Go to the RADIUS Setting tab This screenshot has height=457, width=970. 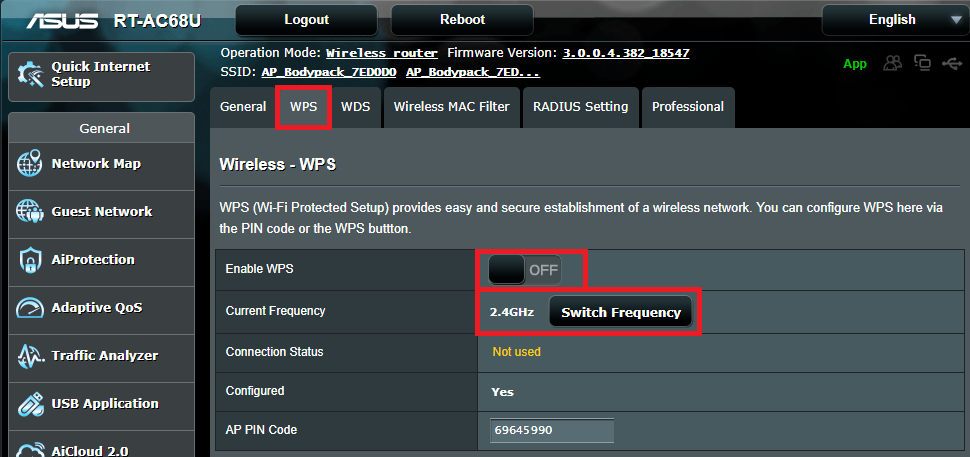coord(580,107)
